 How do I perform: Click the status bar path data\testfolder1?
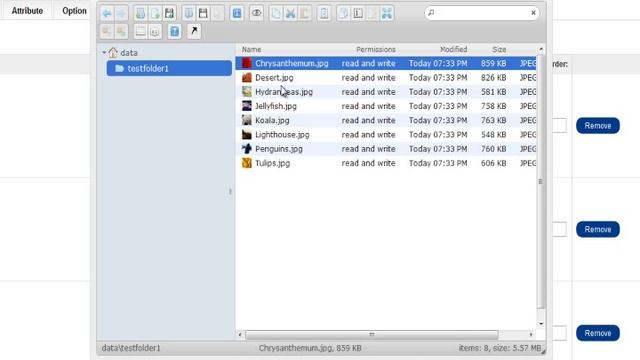[131, 348]
